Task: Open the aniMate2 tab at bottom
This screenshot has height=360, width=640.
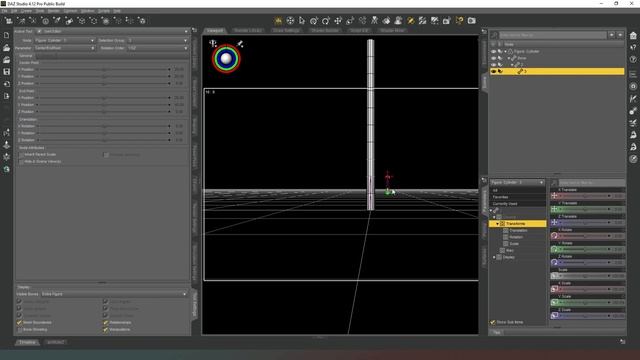Action: (x=56, y=342)
